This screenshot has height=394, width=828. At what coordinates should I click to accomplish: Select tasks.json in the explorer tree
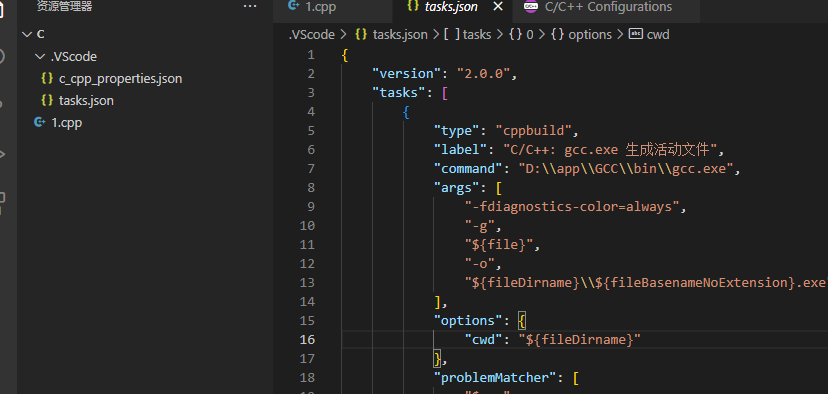(86, 100)
